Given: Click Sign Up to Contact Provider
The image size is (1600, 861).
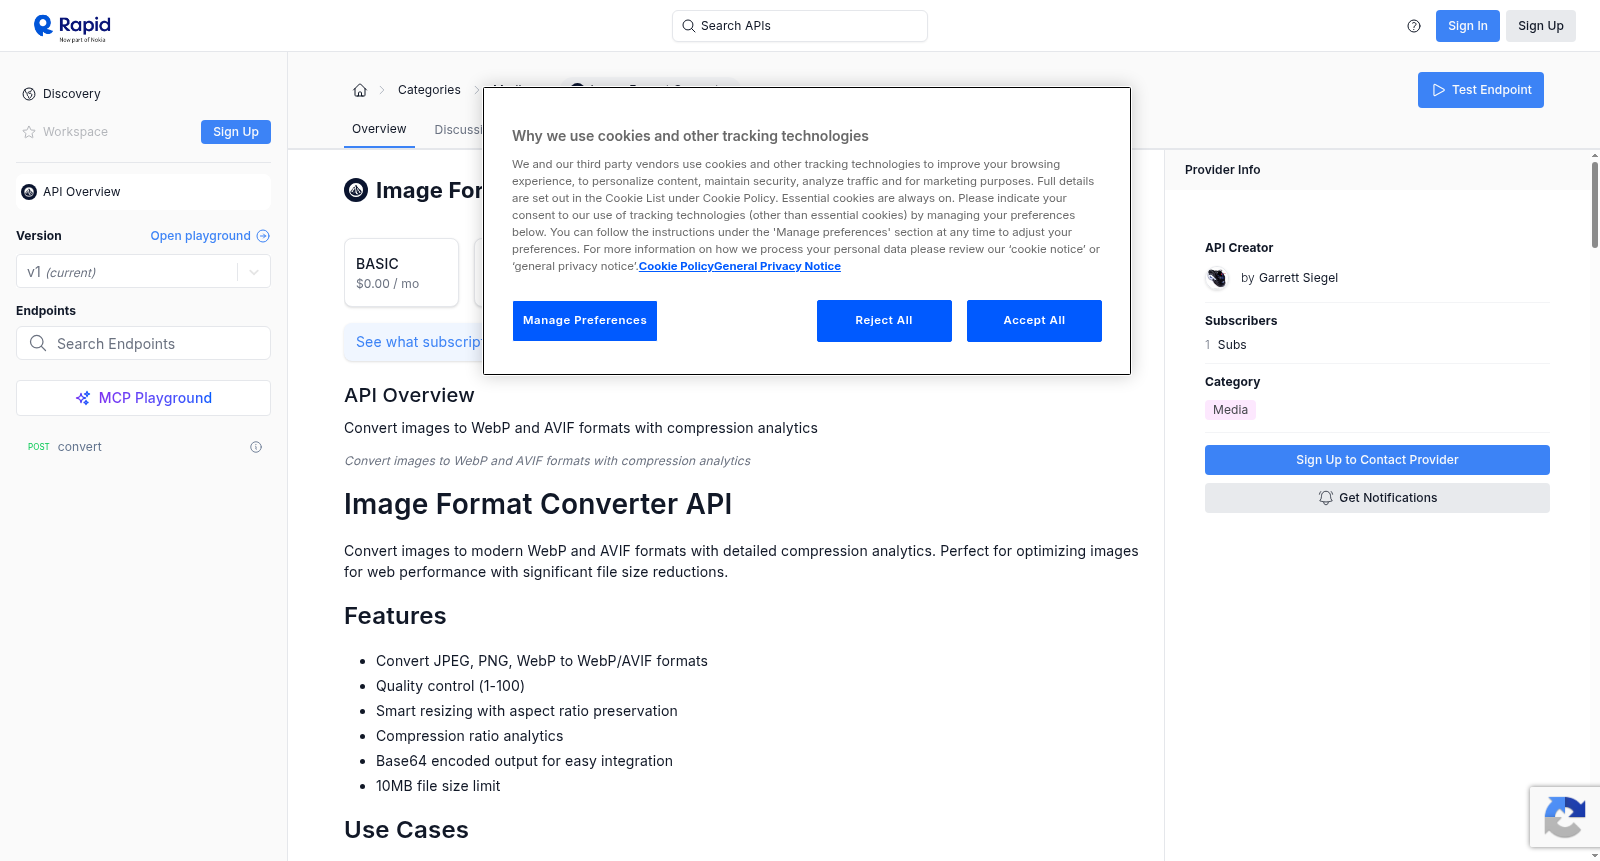Looking at the screenshot, I should coord(1377,460).
